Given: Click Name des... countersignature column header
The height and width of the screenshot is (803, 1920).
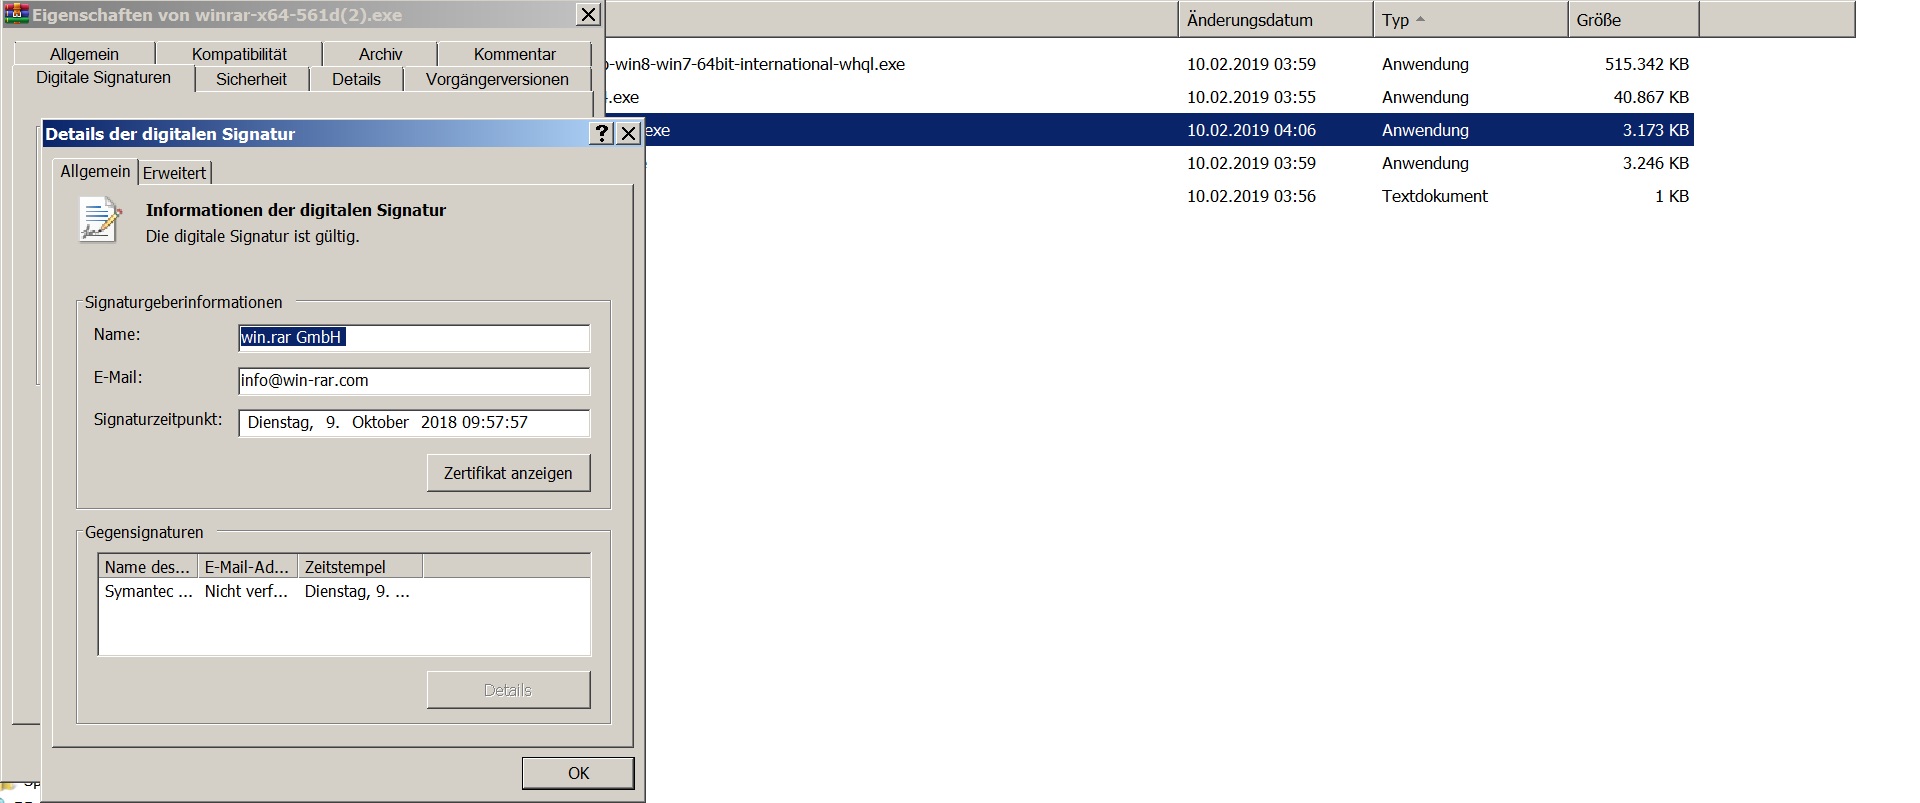Looking at the screenshot, I should click(147, 567).
